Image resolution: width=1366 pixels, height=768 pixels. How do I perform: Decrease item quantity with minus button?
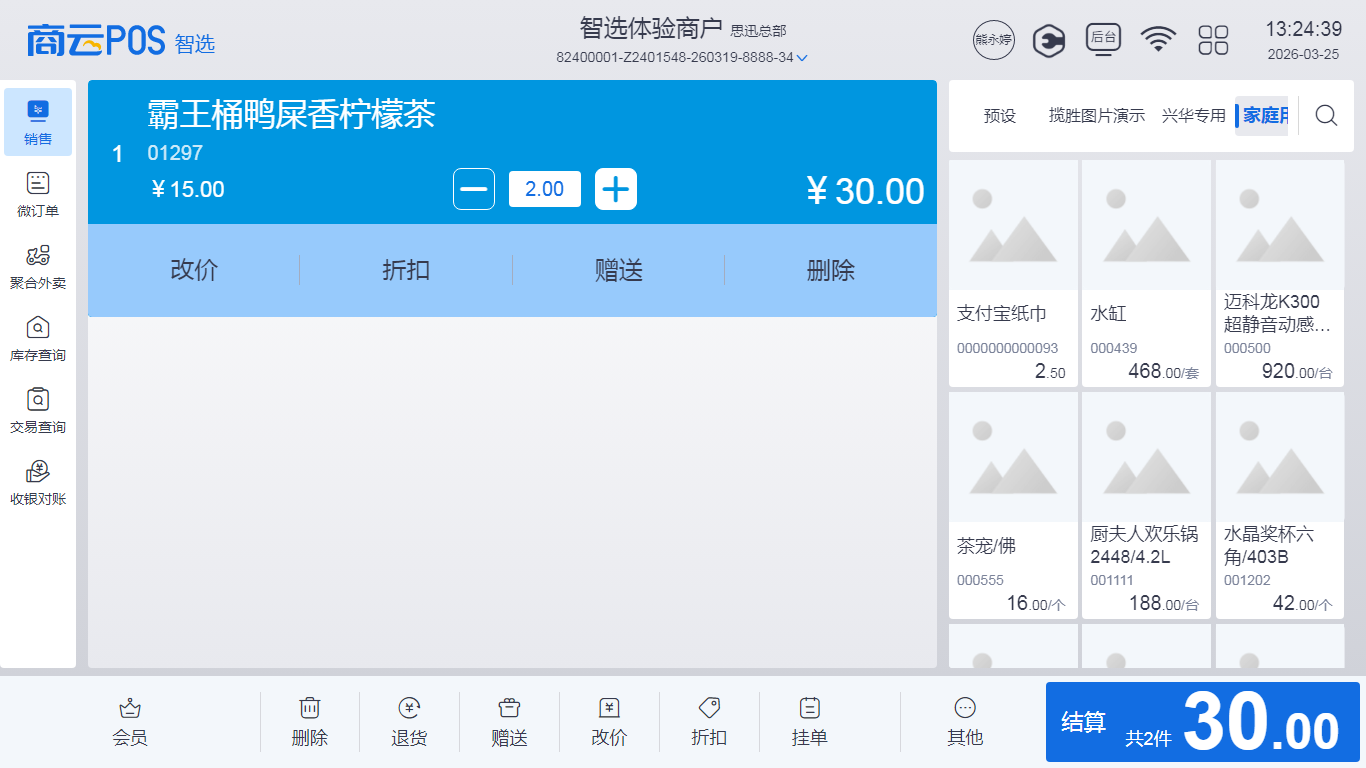point(474,189)
